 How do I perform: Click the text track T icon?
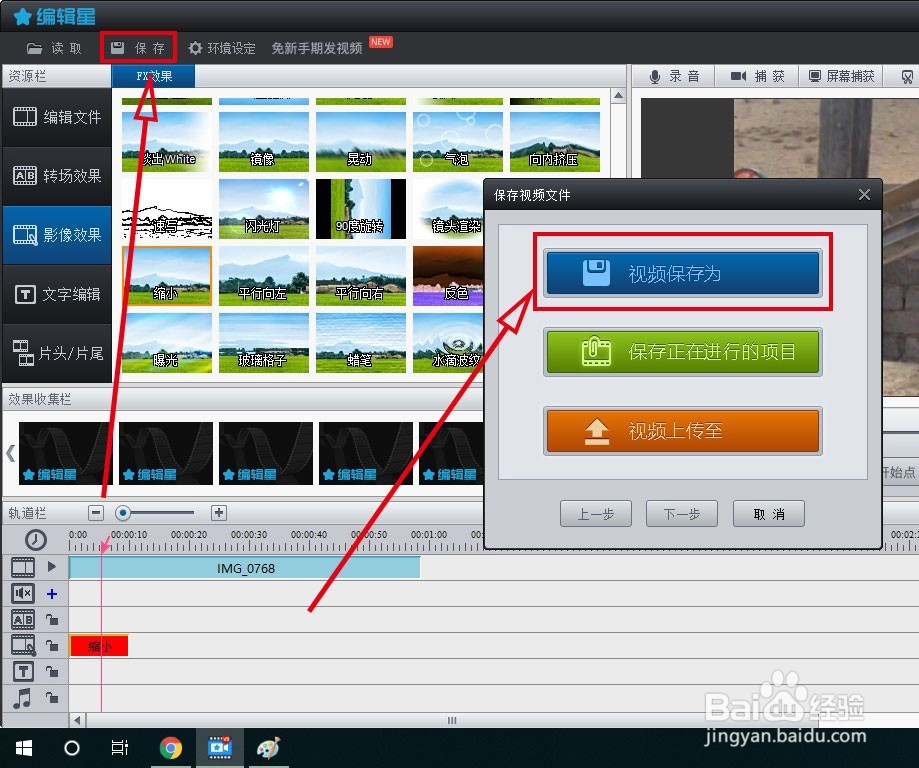(23, 671)
